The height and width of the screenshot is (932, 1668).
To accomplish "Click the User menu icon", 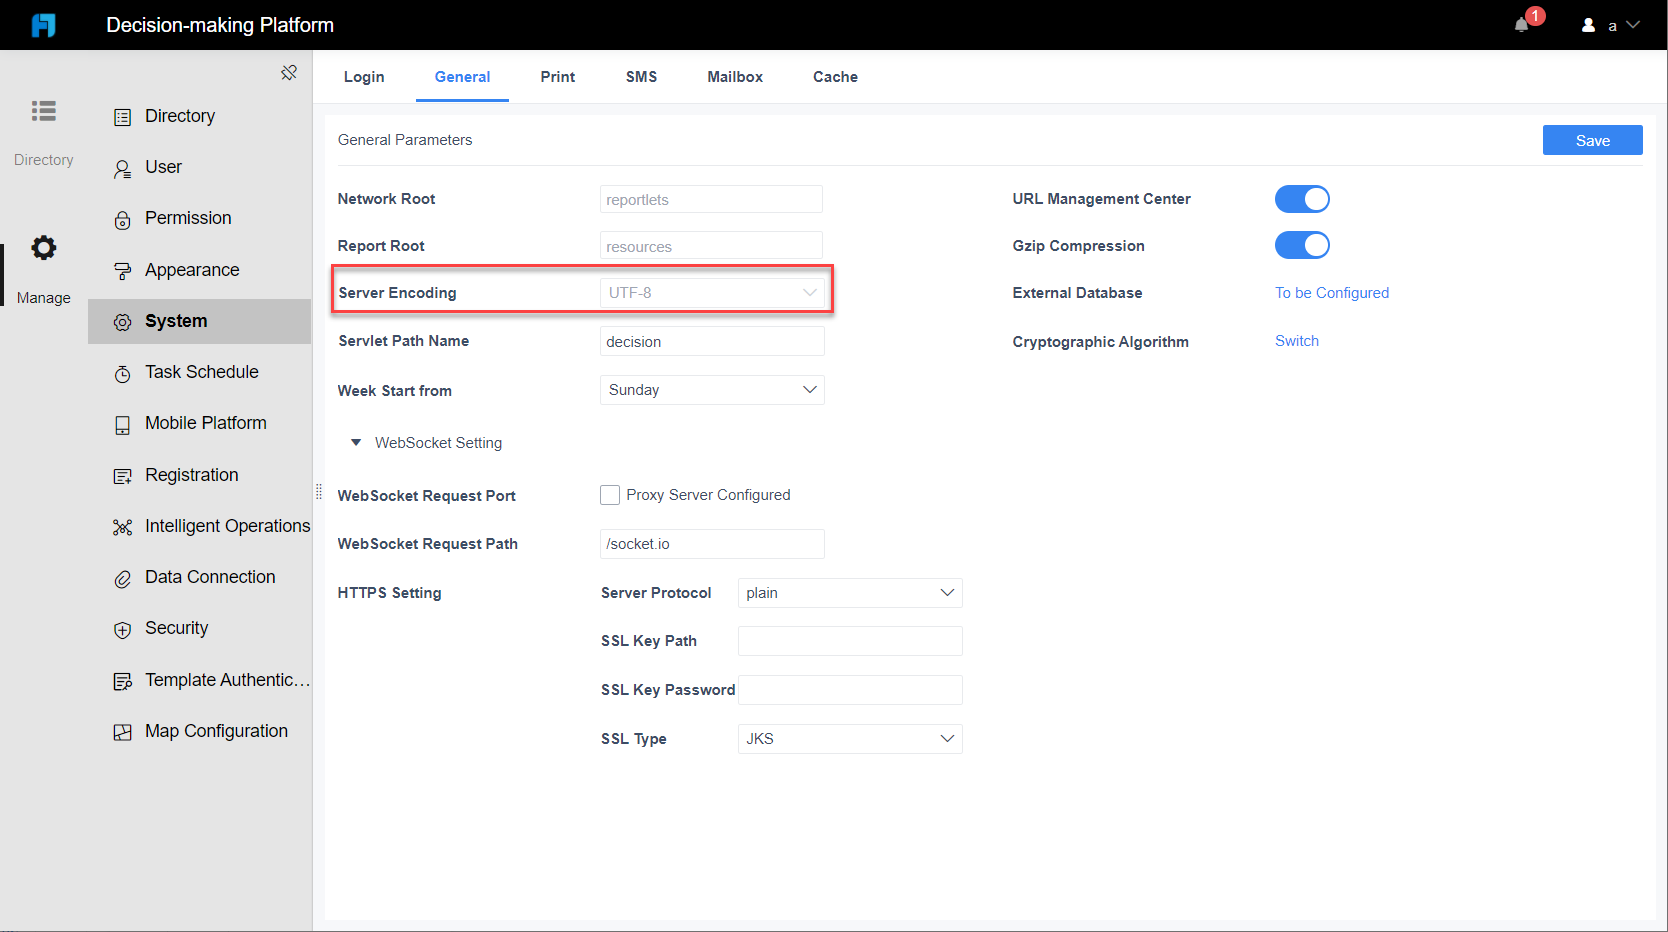I will (x=122, y=169).
